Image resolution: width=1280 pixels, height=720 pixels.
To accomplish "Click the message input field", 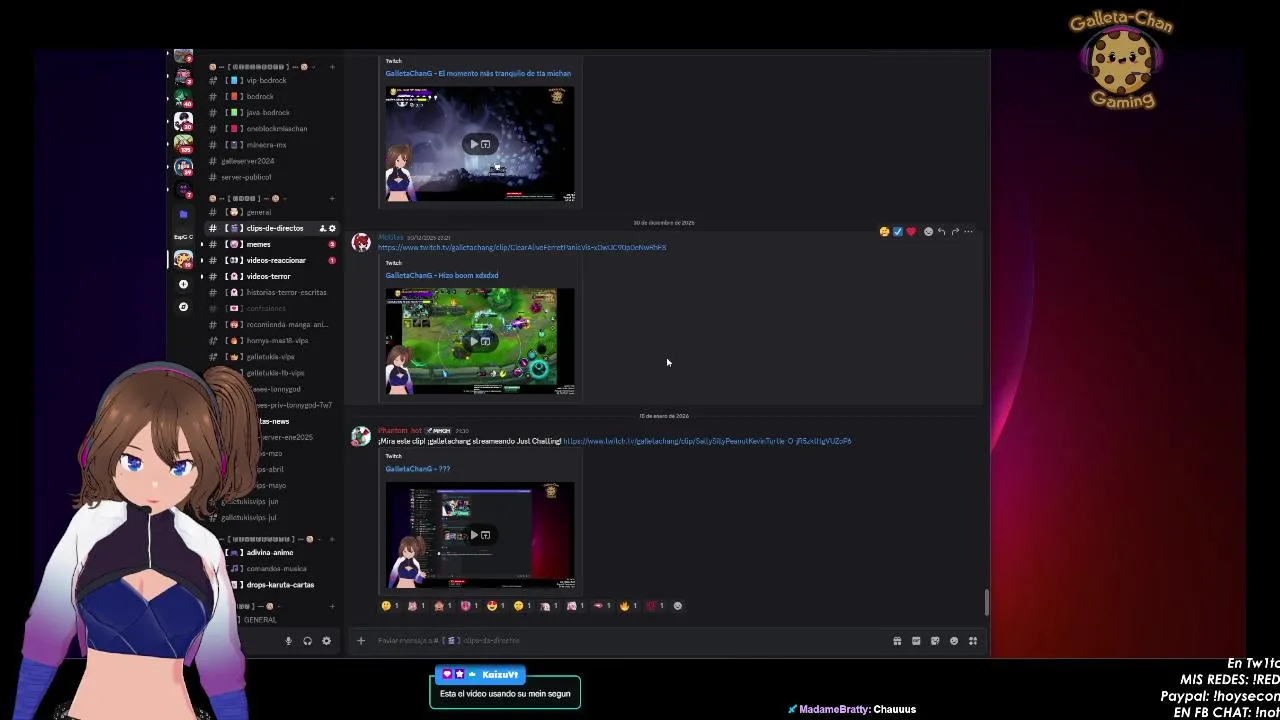I will coord(630,640).
